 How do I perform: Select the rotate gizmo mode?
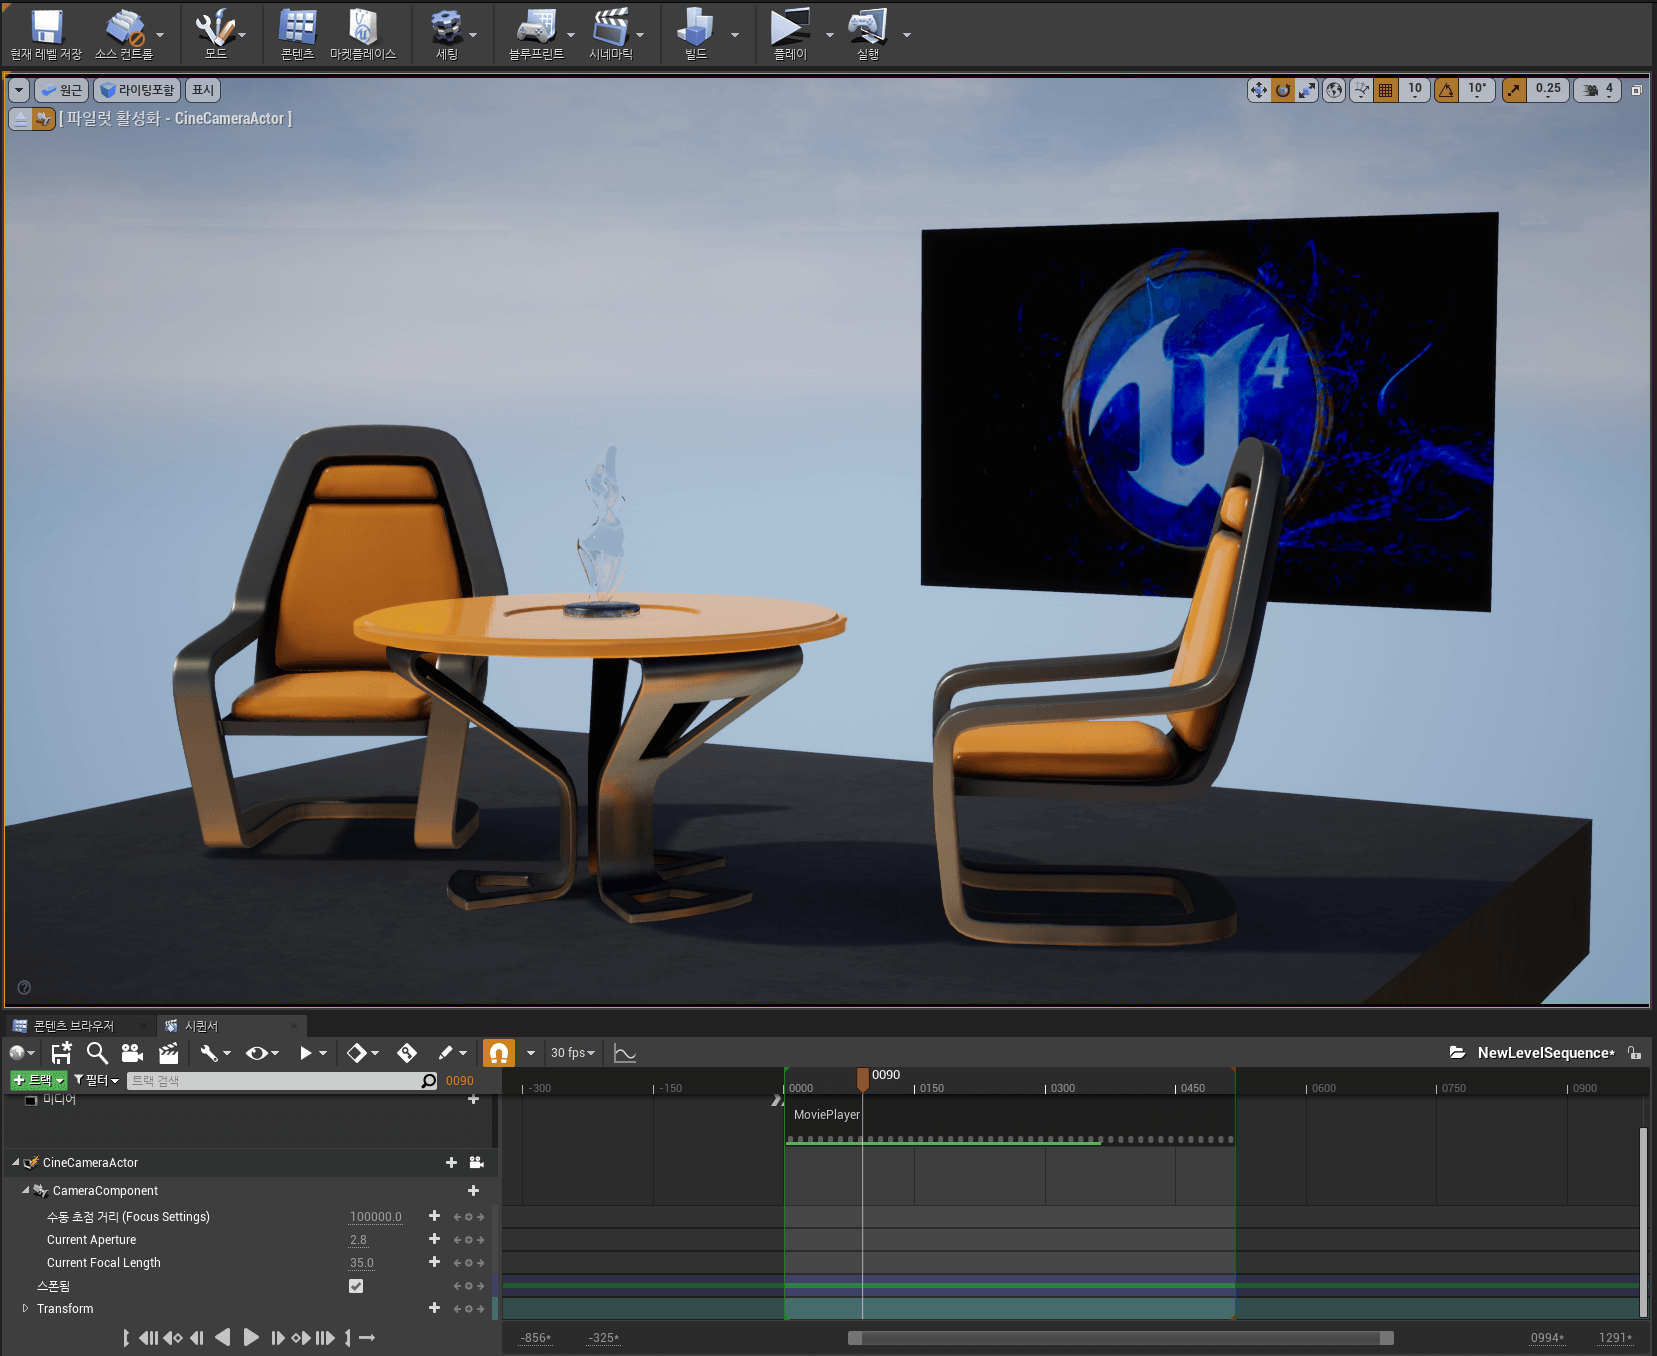click(1283, 90)
